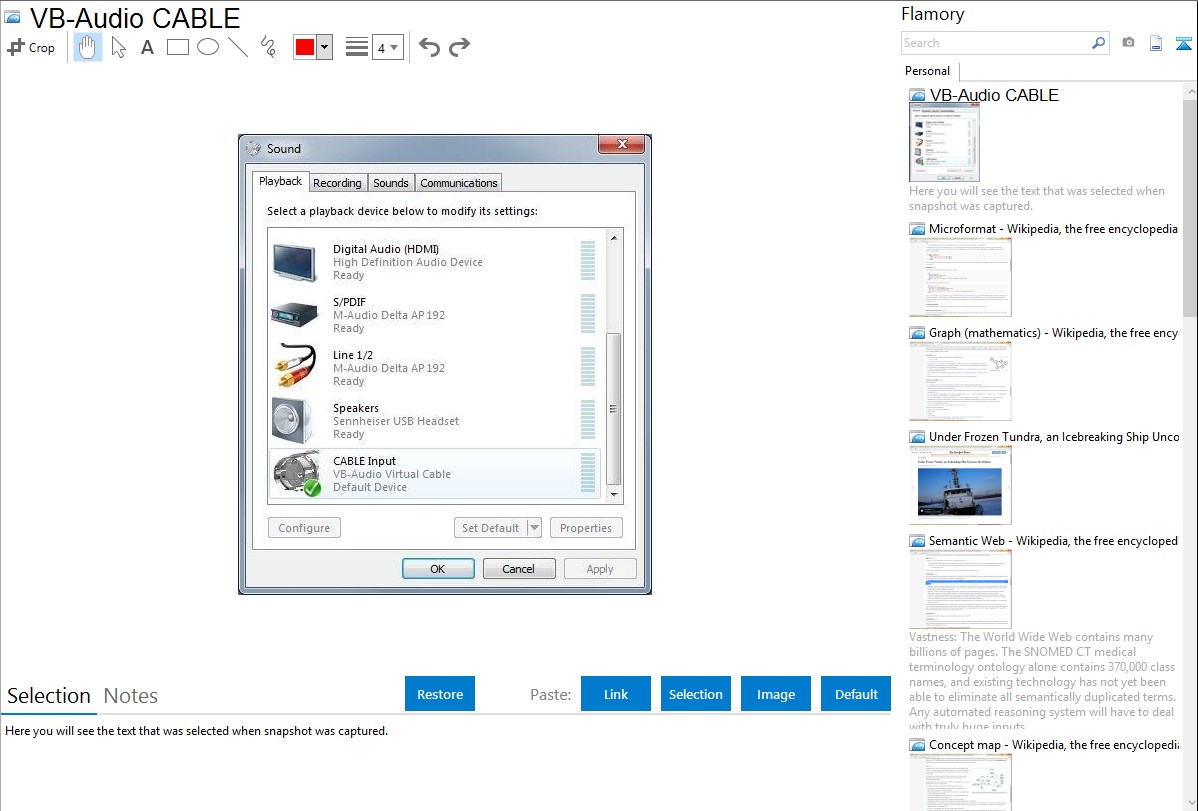Click the Speakers device icon
This screenshot has width=1198, height=811.
point(293,420)
